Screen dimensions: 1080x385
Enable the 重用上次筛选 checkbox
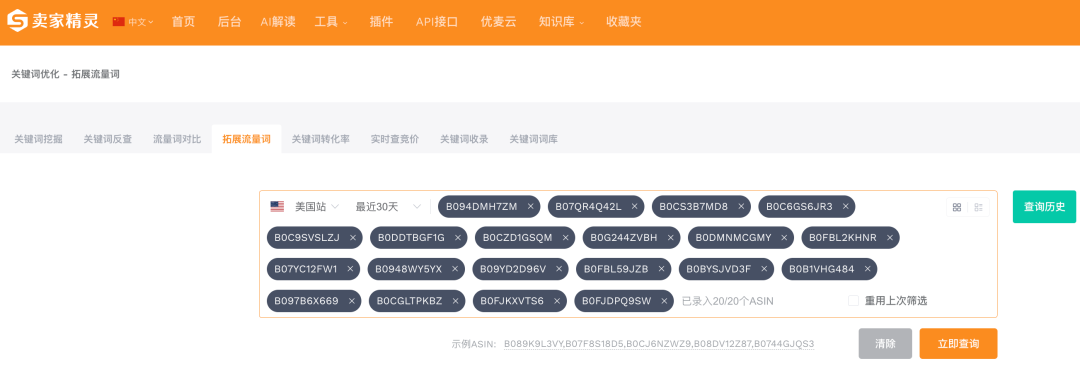click(853, 301)
